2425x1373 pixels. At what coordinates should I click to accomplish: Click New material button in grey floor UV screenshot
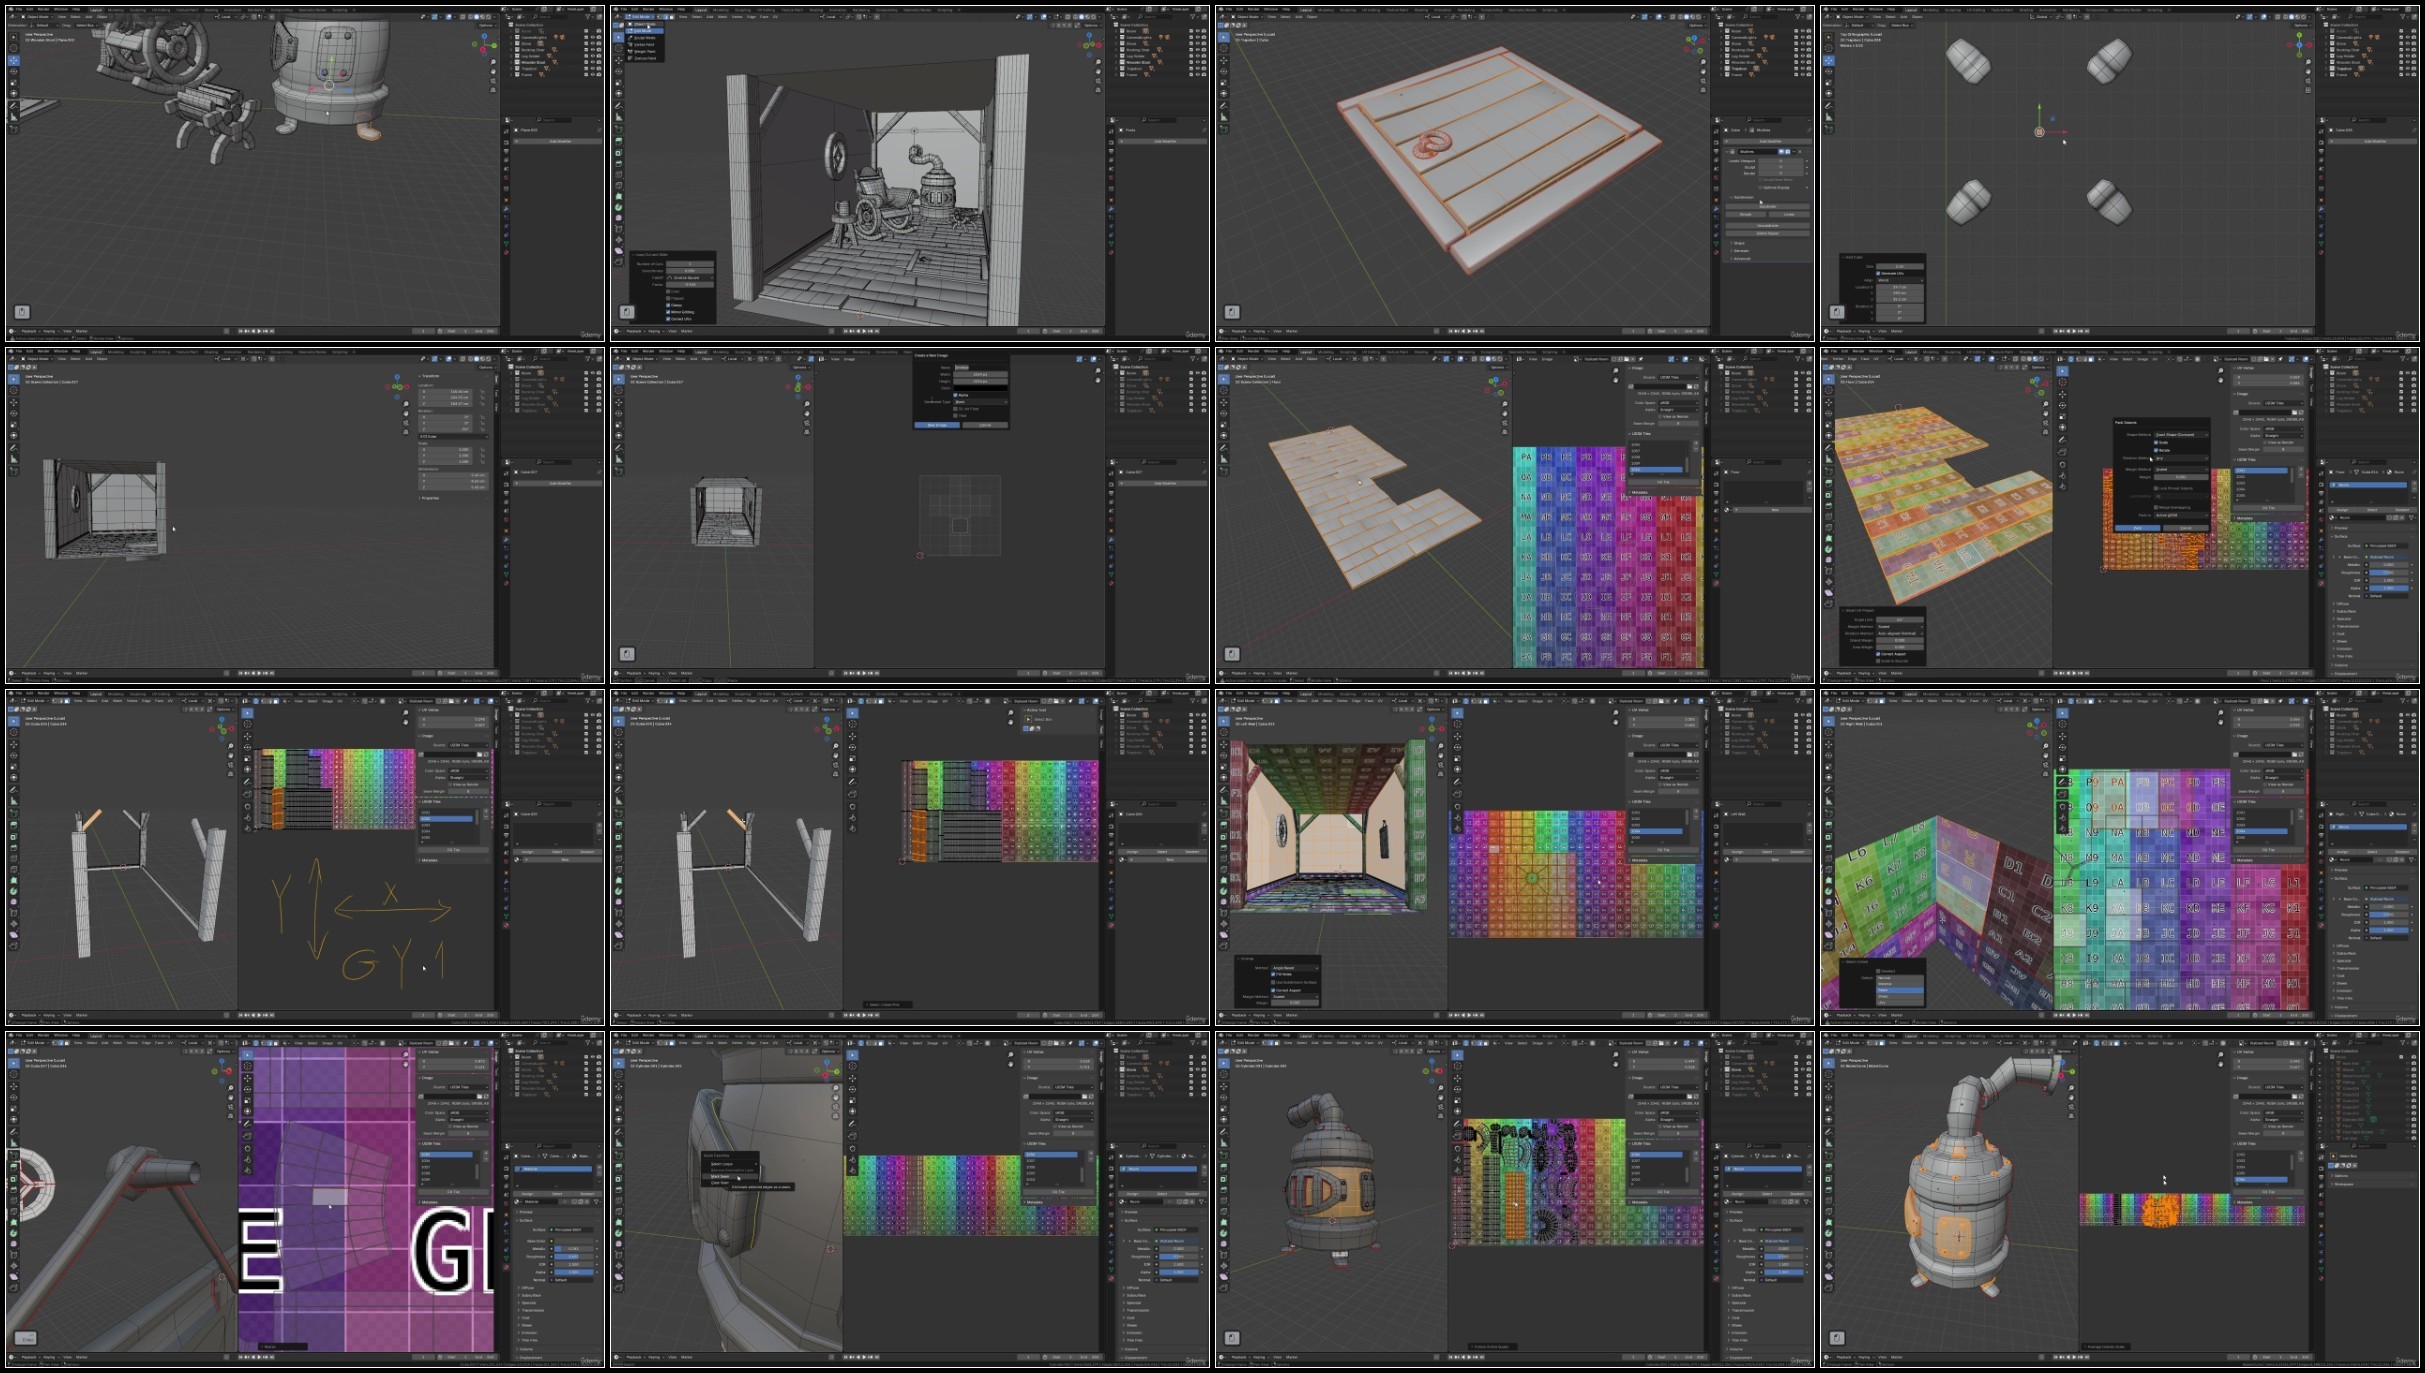pyautogui.click(x=1773, y=510)
